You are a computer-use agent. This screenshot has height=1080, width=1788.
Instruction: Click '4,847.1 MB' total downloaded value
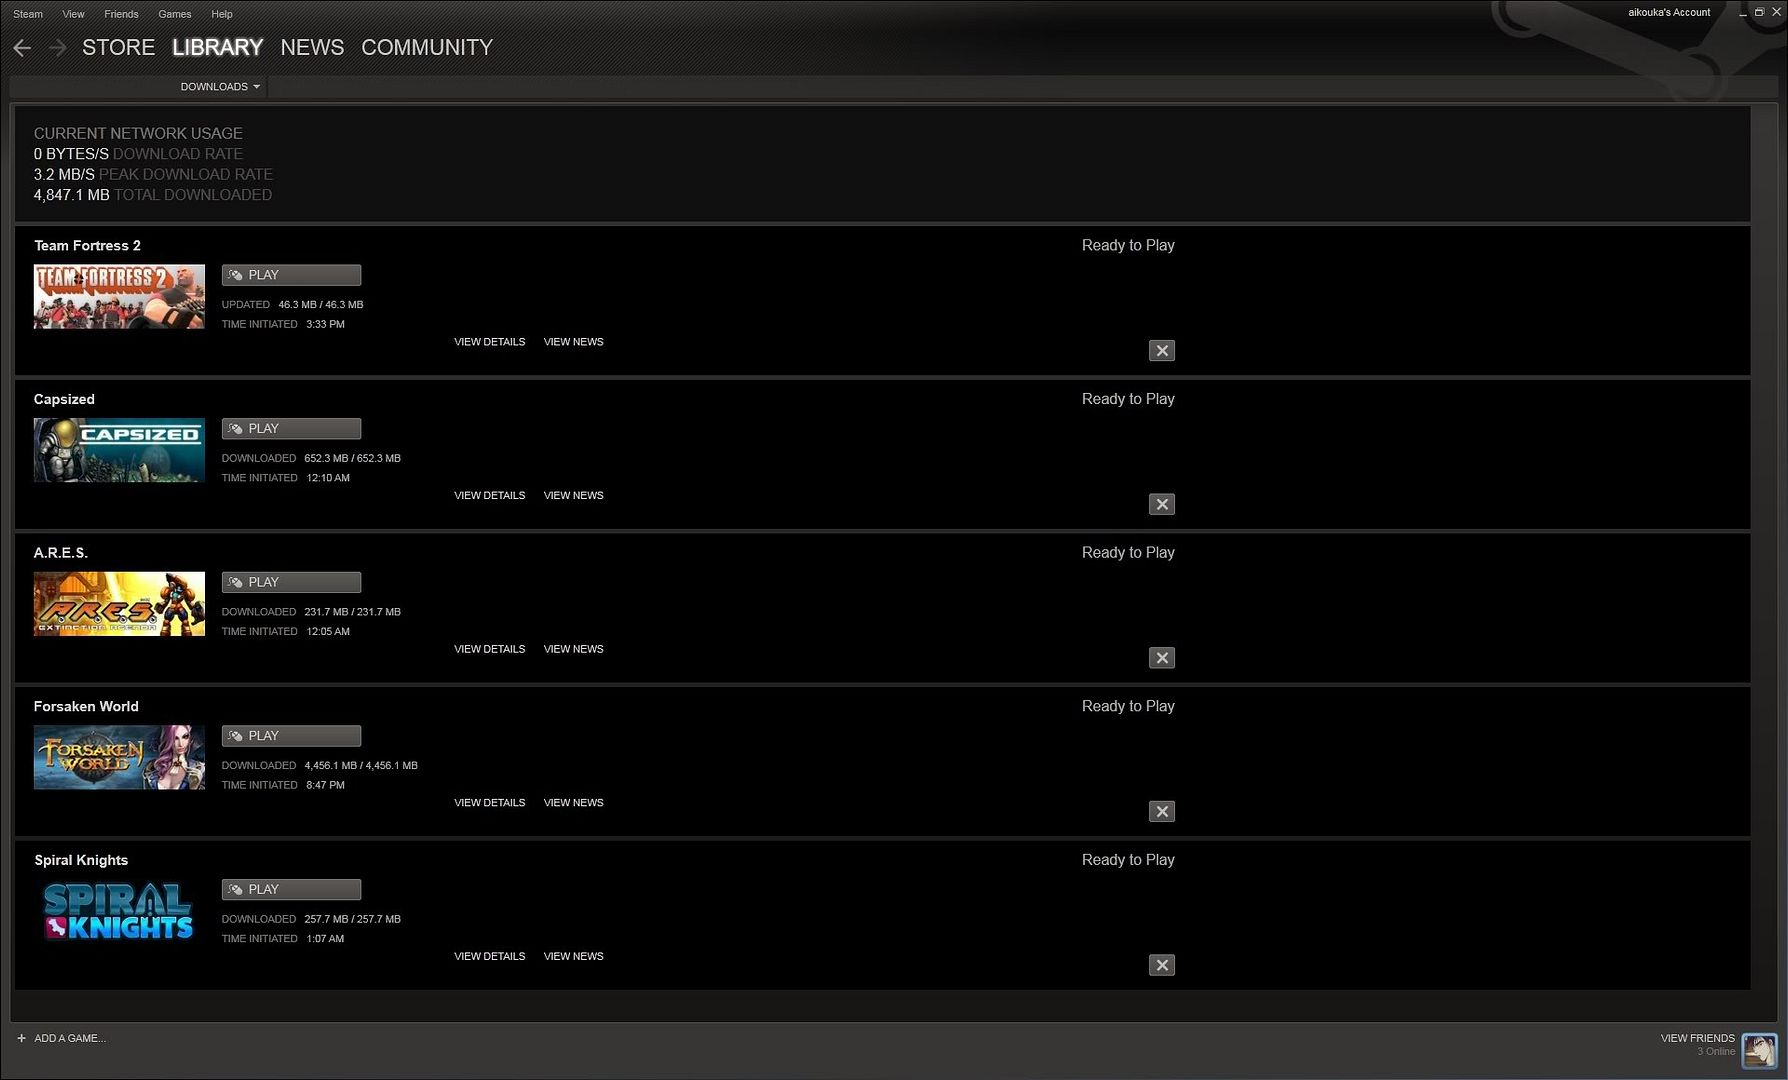click(71, 195)
